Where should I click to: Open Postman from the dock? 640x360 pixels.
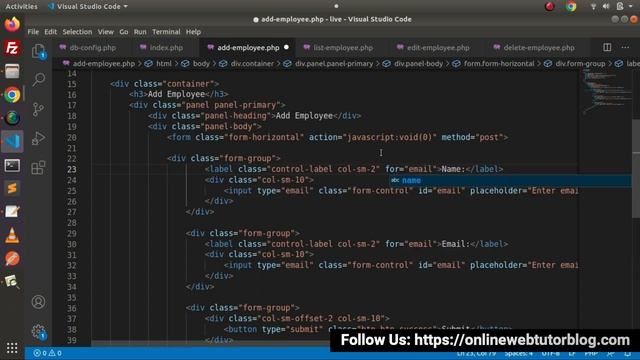point(12,259)
